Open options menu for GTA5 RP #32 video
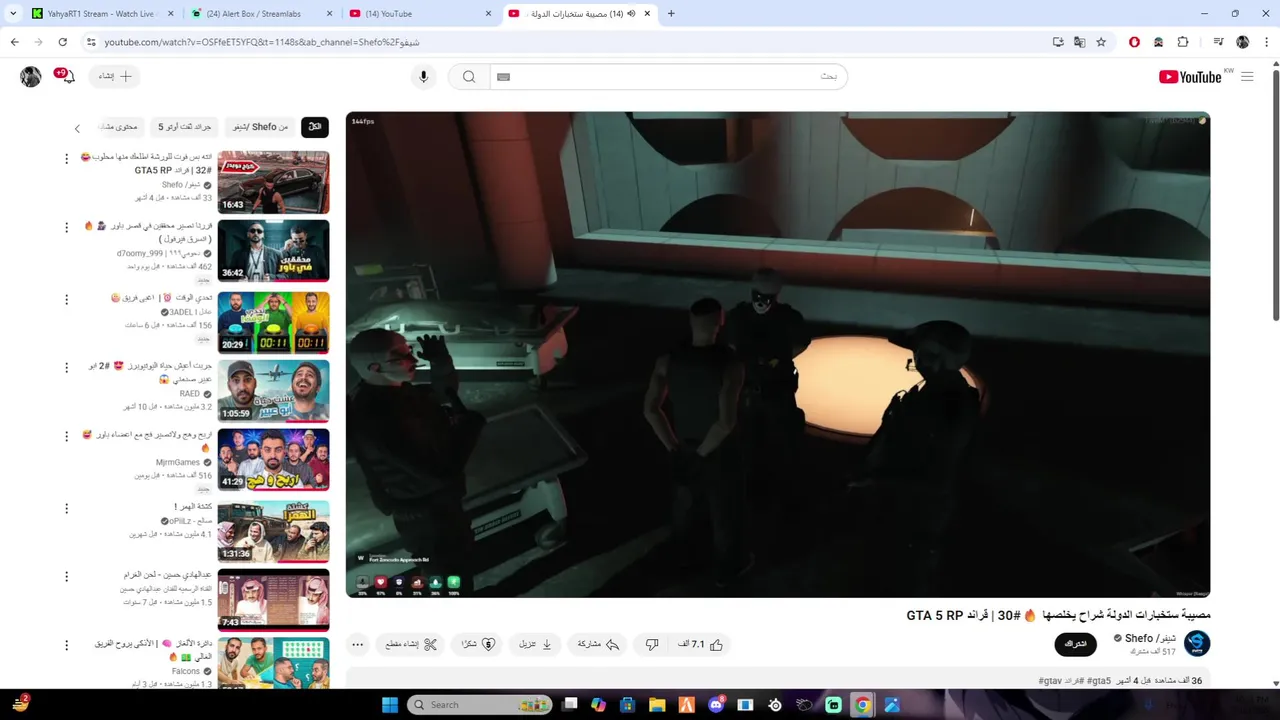Viewport: 1280px width, 720px height. (67, 159)
